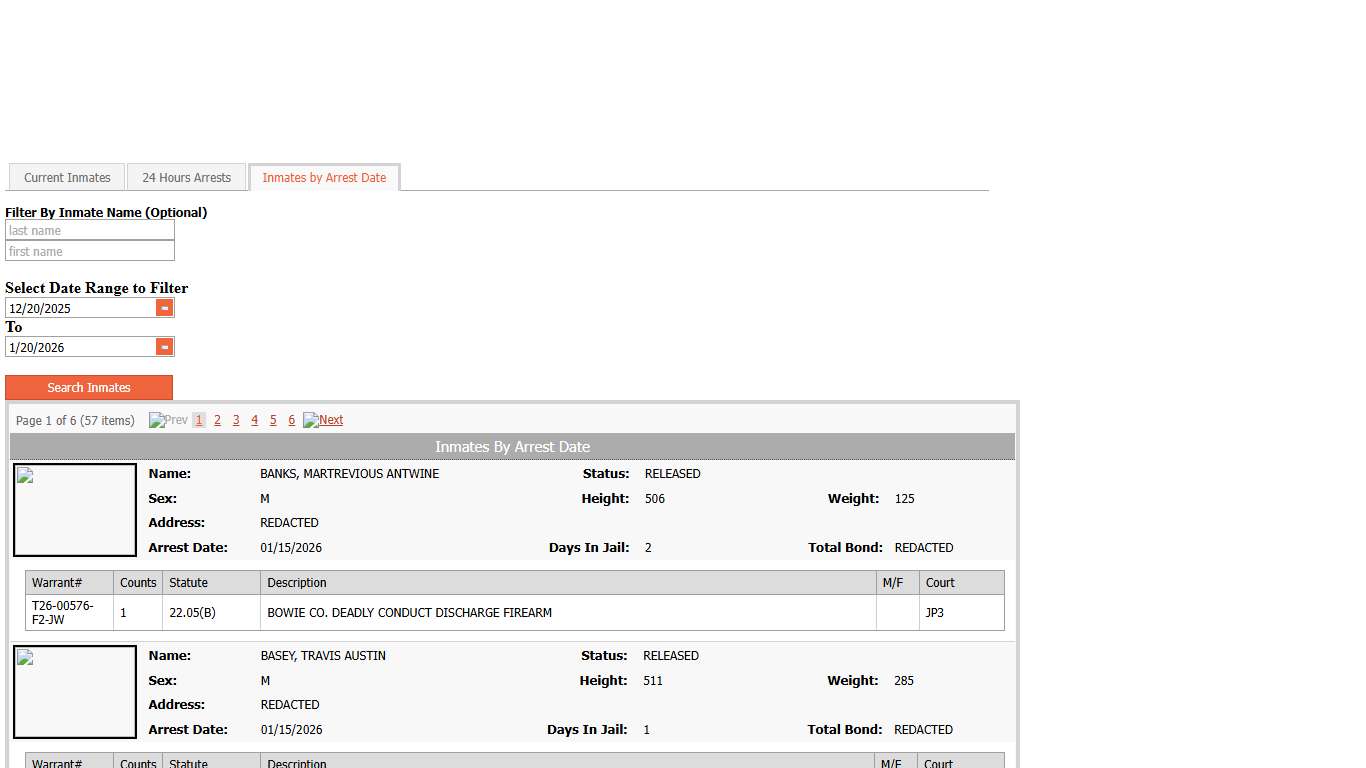Viewport: 1366px width, 768px height.
Task: Switch to the Current Inmates tab
Action: (x=67, y=178)
